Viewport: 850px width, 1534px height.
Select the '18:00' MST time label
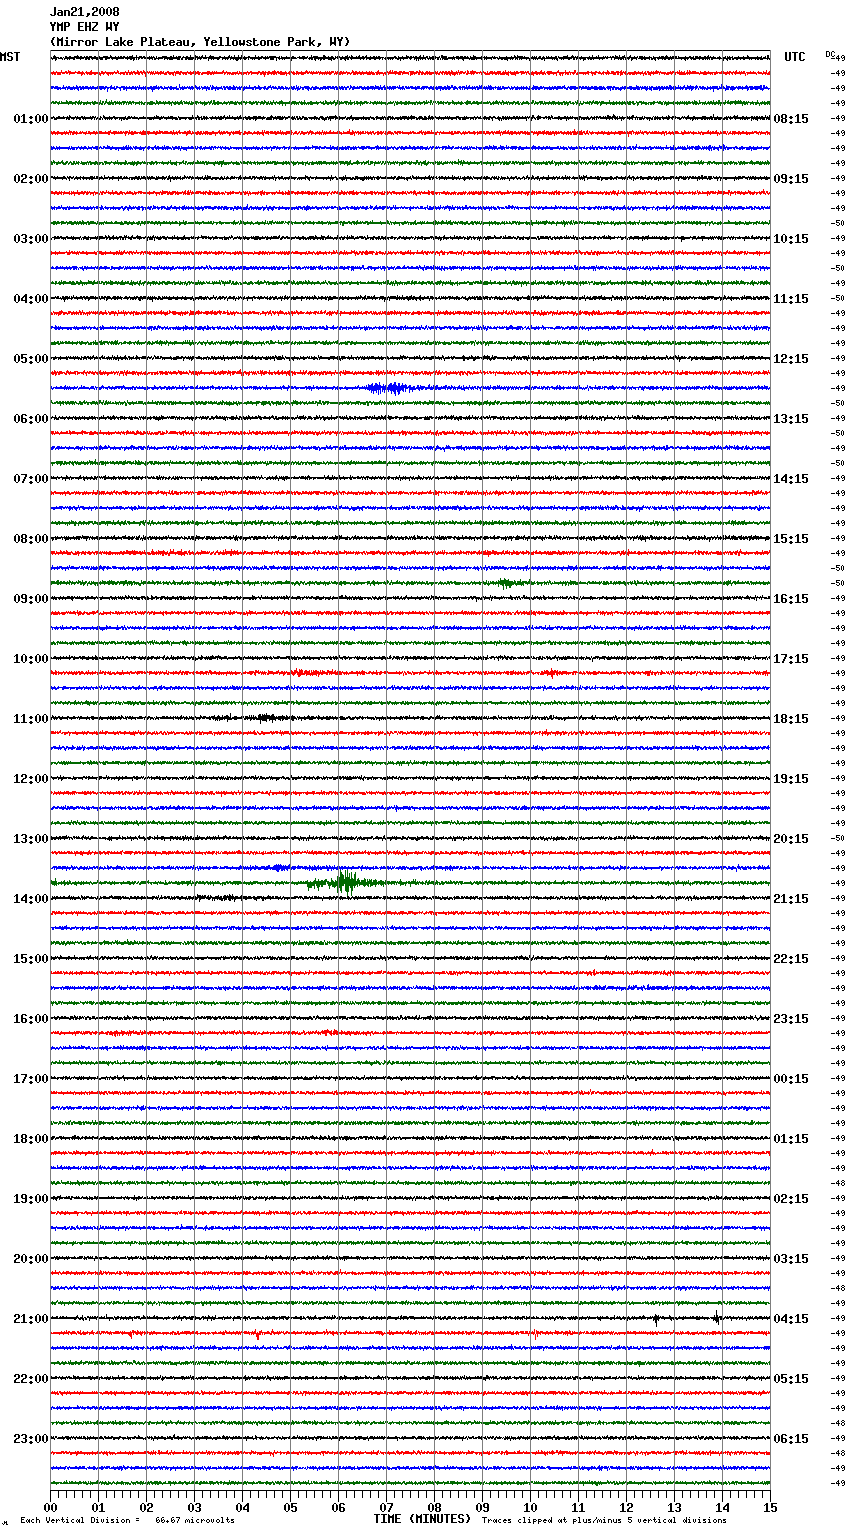point(31,1139)
